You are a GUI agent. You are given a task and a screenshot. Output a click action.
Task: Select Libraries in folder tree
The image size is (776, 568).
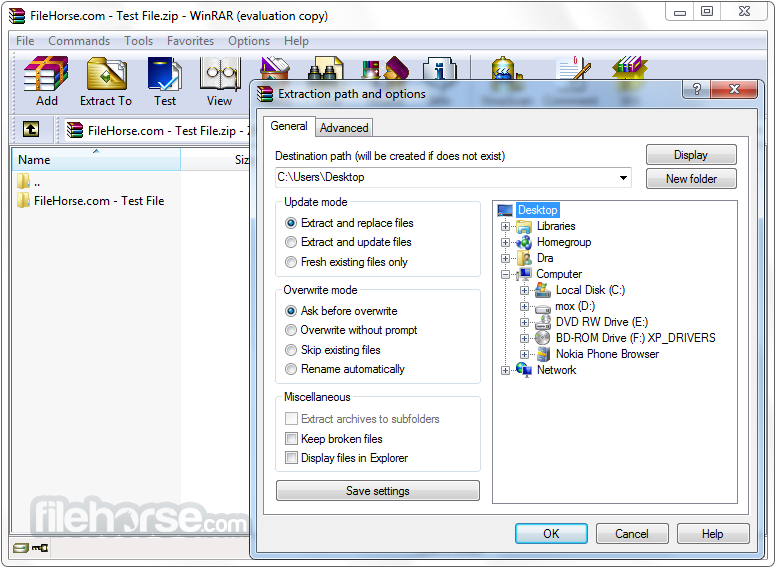pos(556,226)
